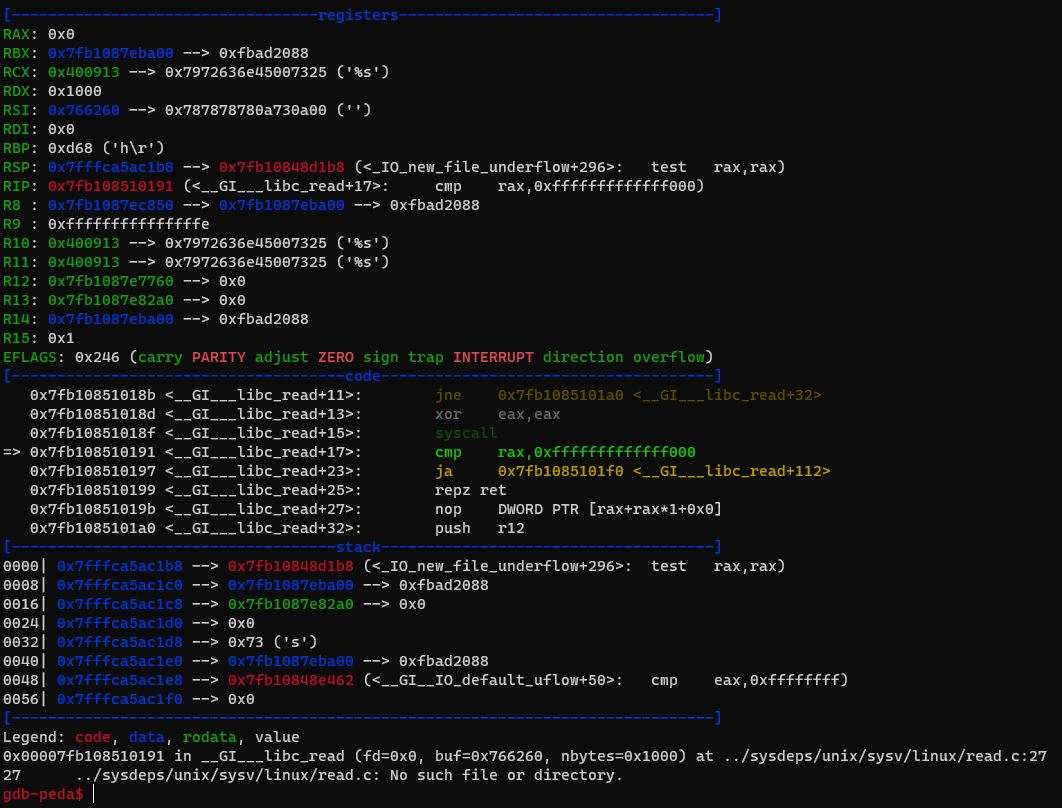This screenshot has width=1062, height=808.
Task: Click the 'code' word in Legend
Action: pyautogui.click(x=92, y=737)
